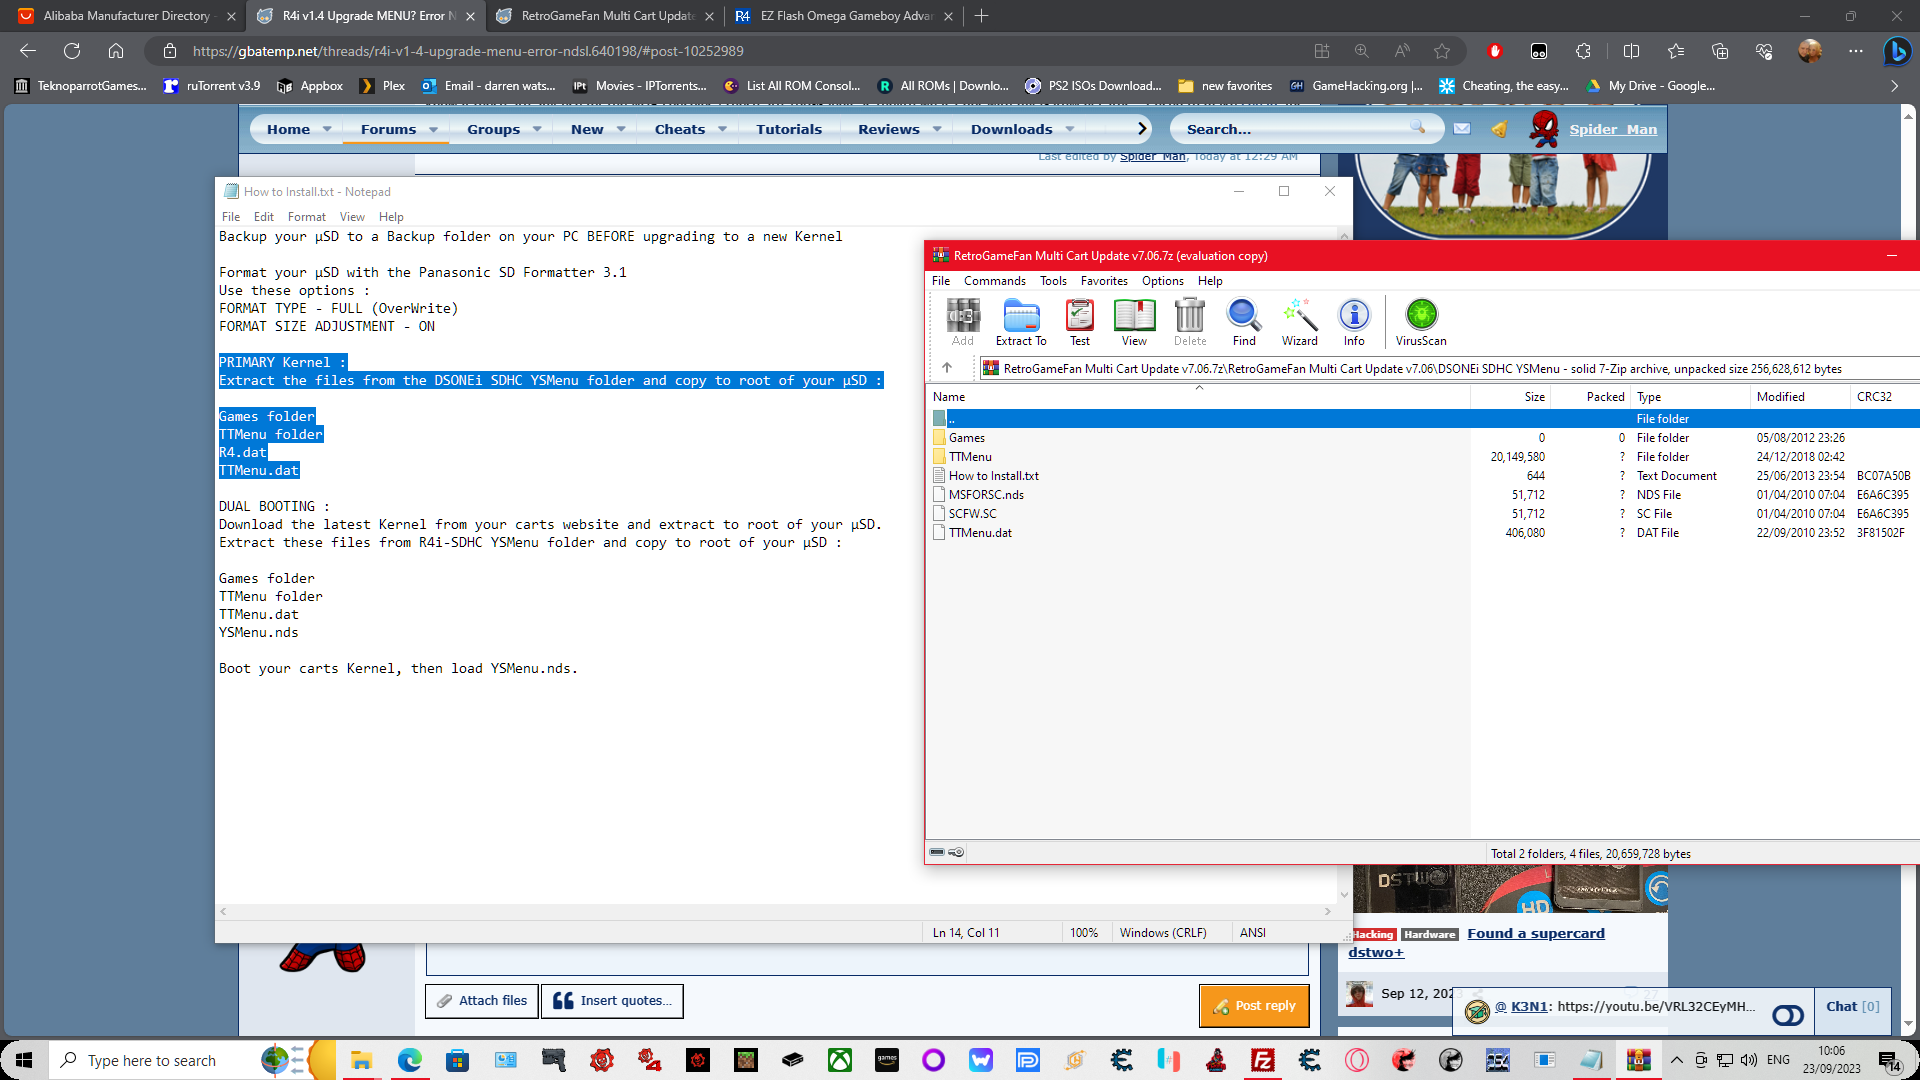Click the Add icon in WinRAR toolbar

(x=963, y=322)
